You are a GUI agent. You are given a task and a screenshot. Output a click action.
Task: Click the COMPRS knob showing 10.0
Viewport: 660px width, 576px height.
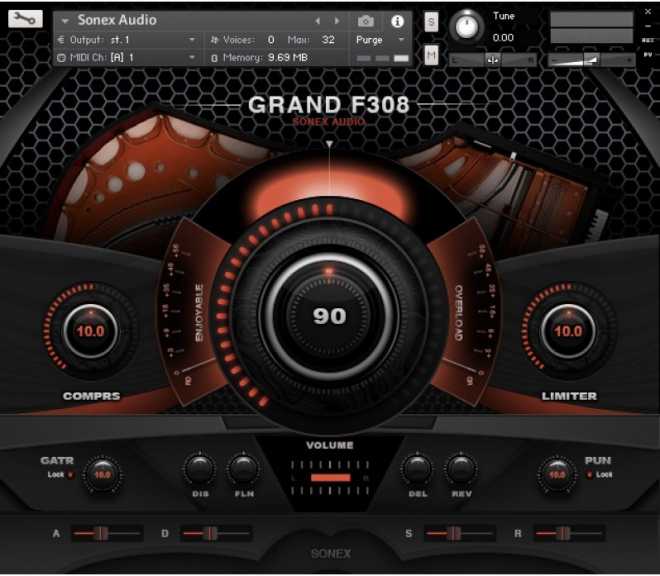tap(91, 331)
